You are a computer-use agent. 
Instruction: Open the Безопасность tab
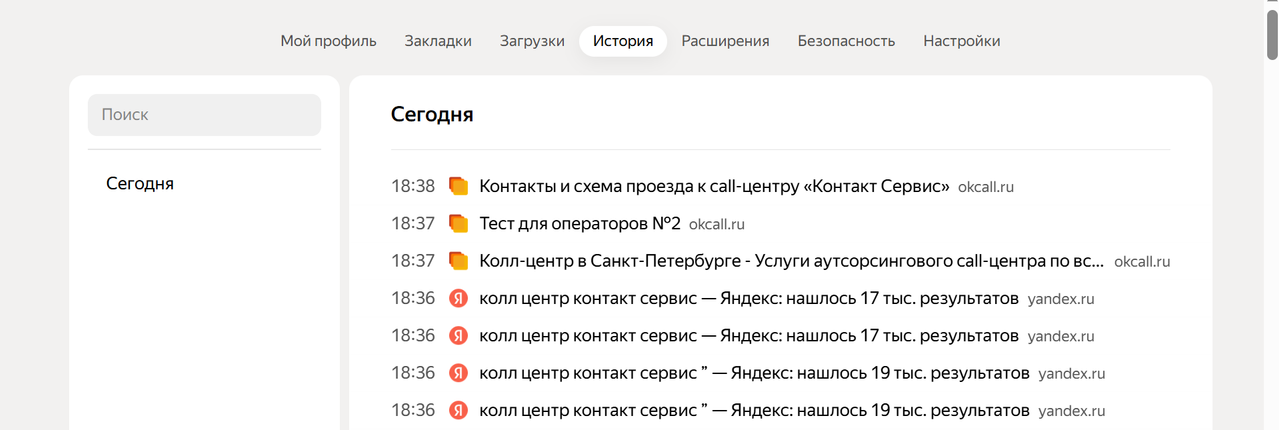click(846, 41)
